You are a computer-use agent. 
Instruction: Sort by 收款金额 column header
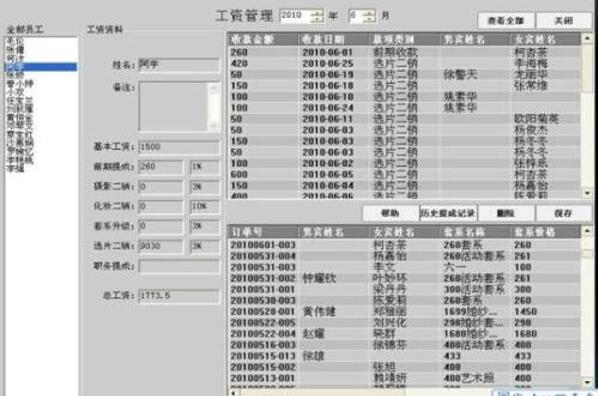point(262,40)
